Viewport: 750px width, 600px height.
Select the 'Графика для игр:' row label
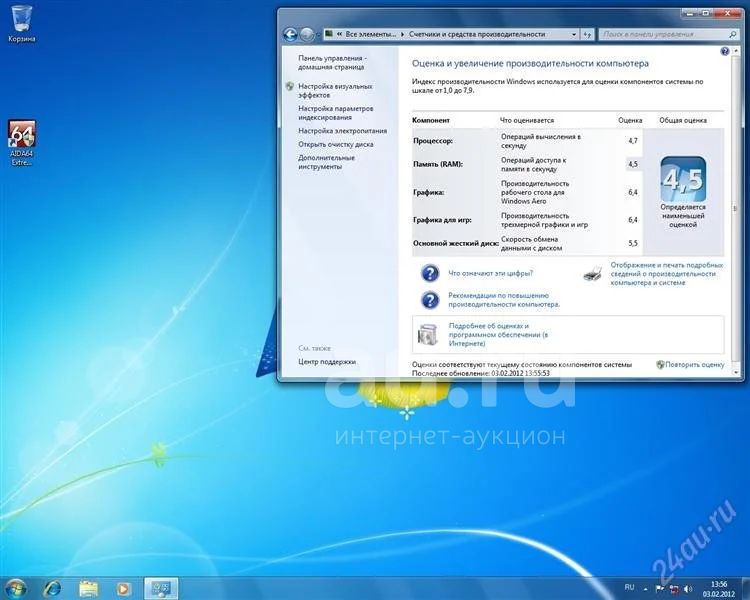442,220
